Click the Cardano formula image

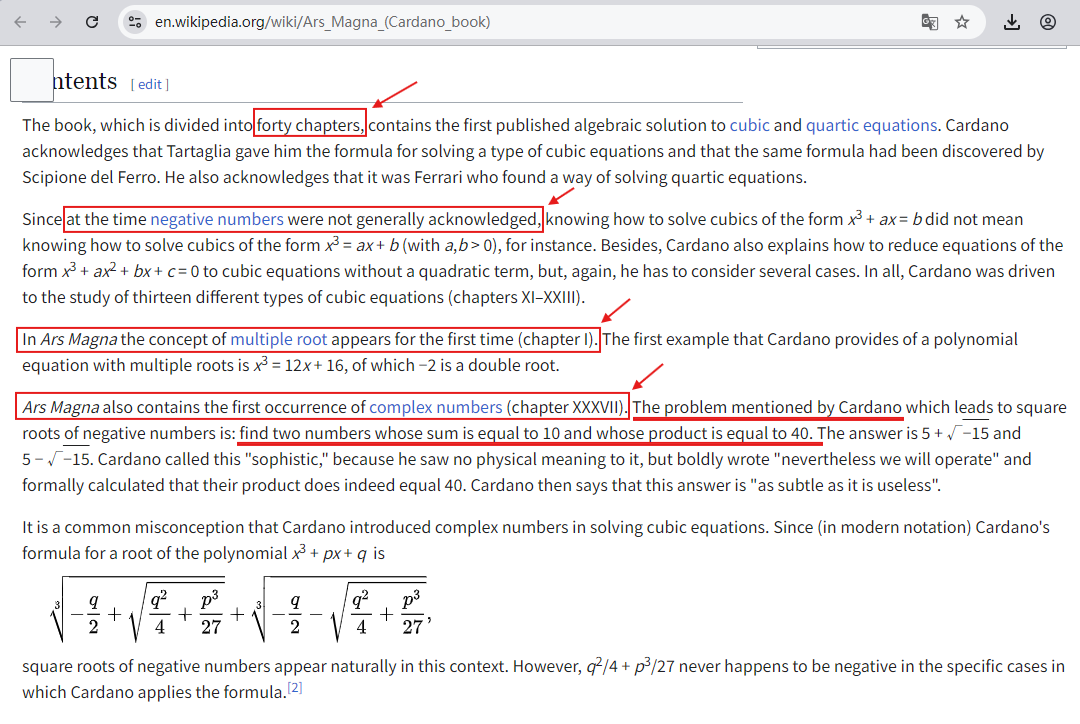(241, 609)
